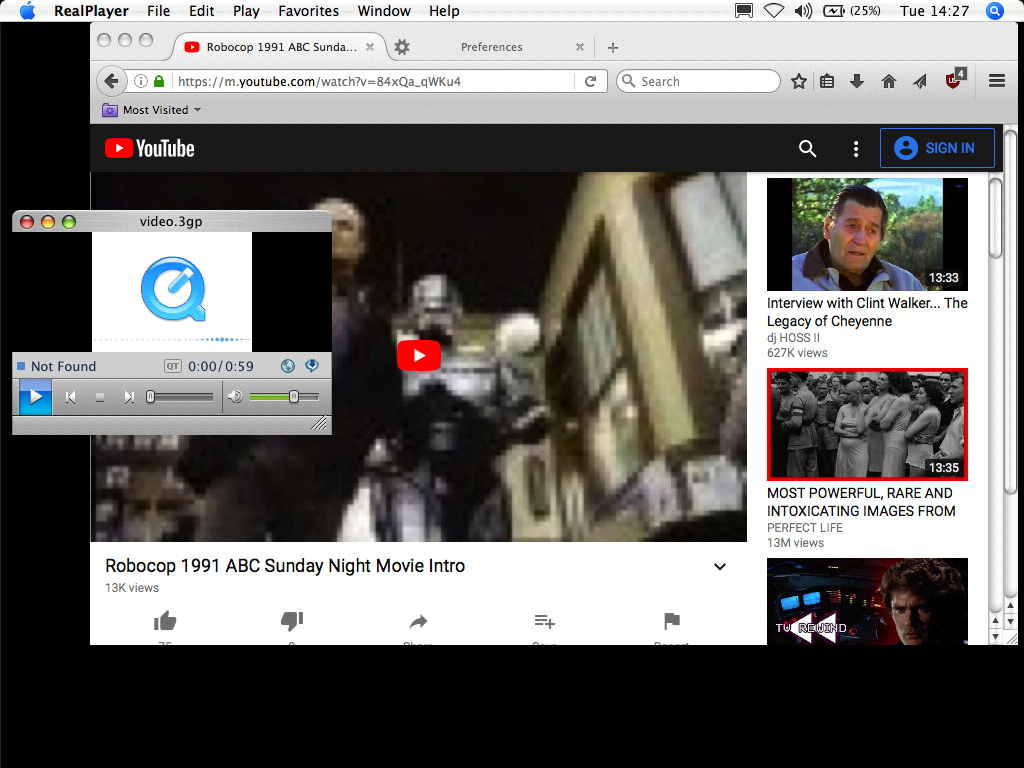
Task: Open a new browser tab with plus
Action: (613, 47)
